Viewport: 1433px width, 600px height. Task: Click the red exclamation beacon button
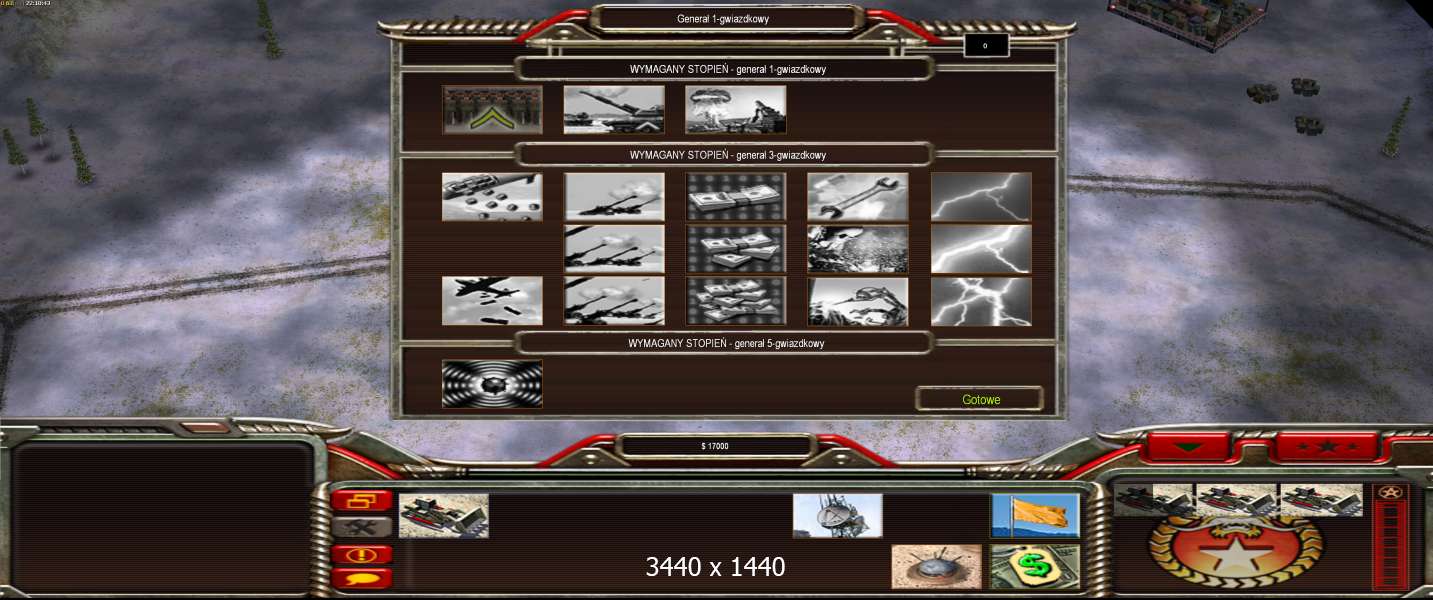pos(362,554)
